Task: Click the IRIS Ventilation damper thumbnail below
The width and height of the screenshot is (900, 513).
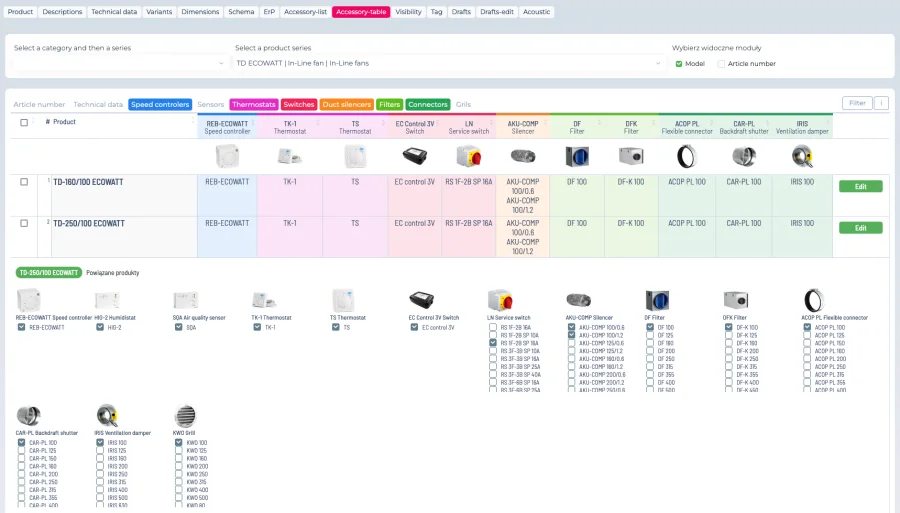Action: 107,415
